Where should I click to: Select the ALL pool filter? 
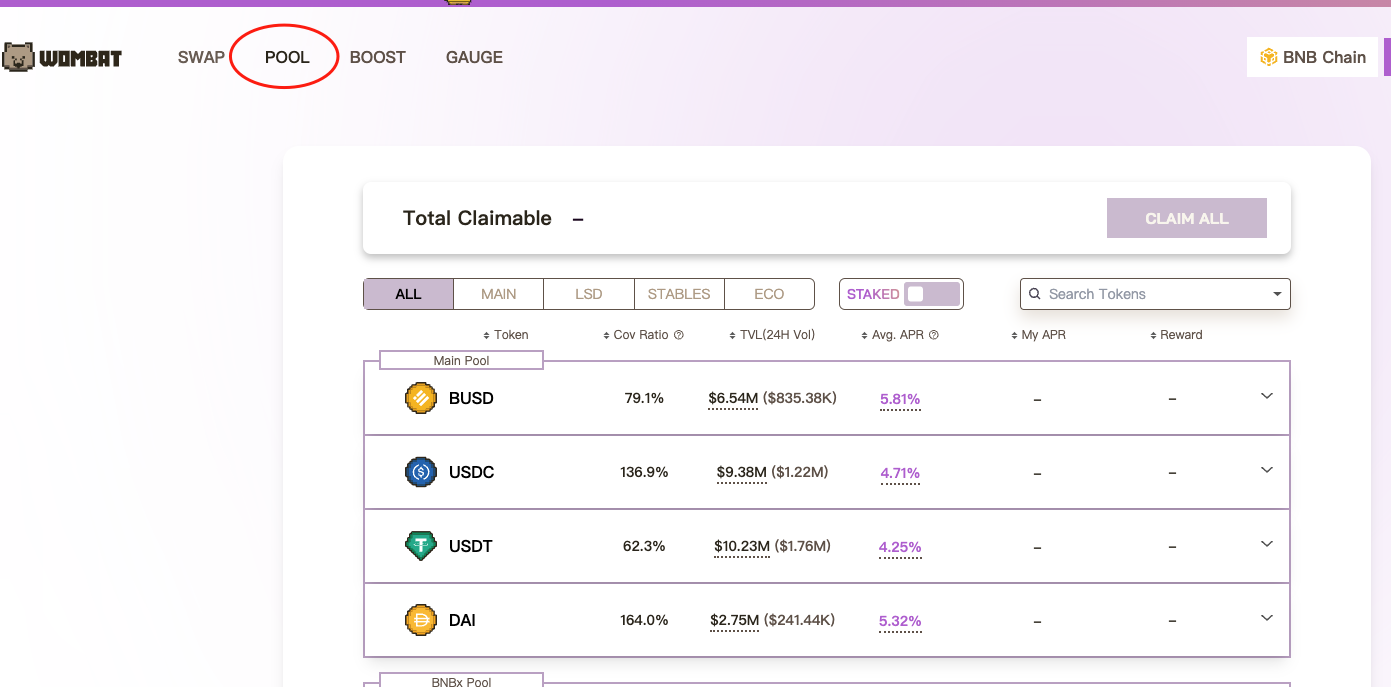click(x=408, y=294)
